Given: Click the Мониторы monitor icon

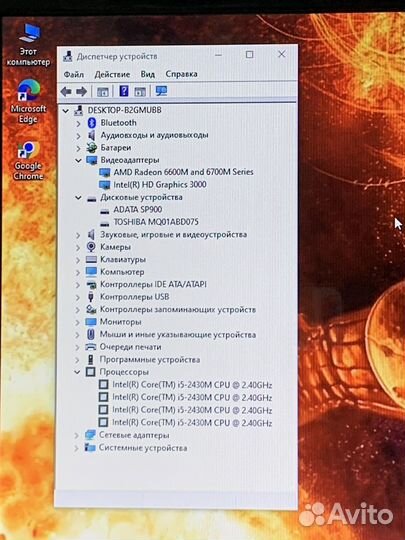Looking at the screenshot, I should 91,322.
